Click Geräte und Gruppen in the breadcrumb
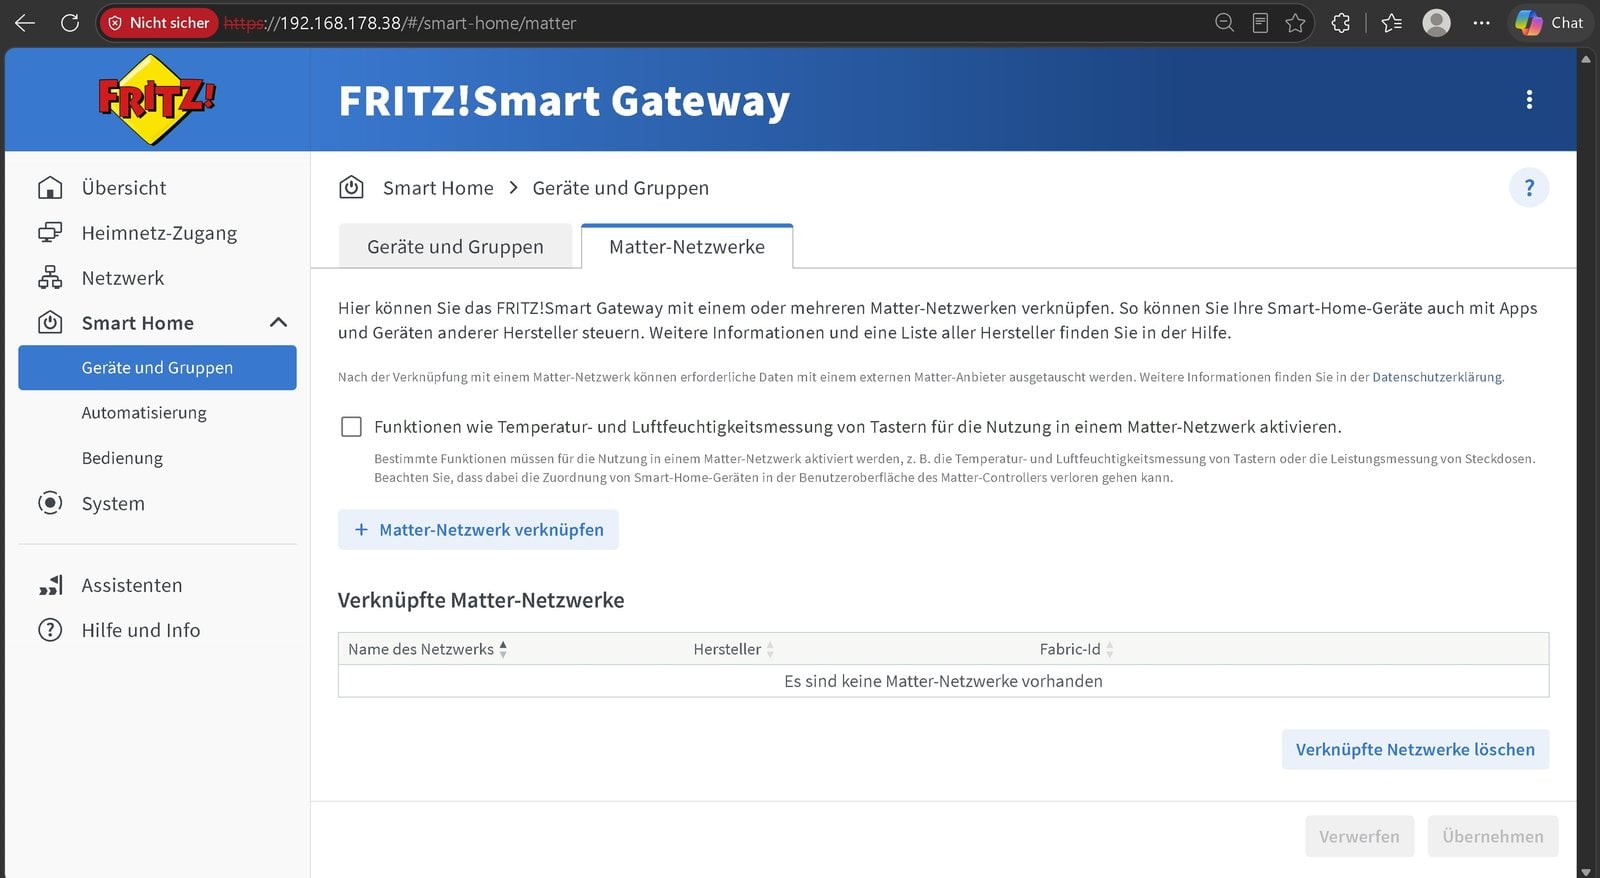 (620, 188)
